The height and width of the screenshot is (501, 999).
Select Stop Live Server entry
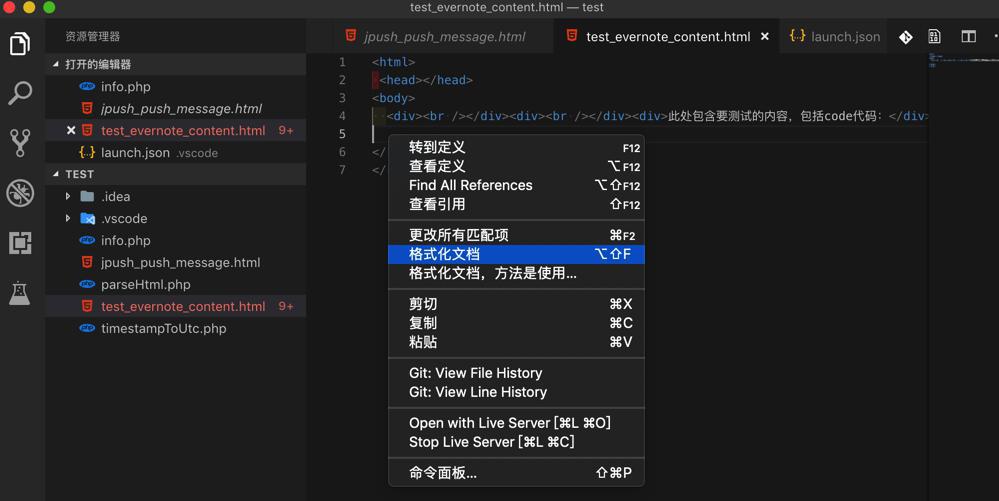coord(516,442)
